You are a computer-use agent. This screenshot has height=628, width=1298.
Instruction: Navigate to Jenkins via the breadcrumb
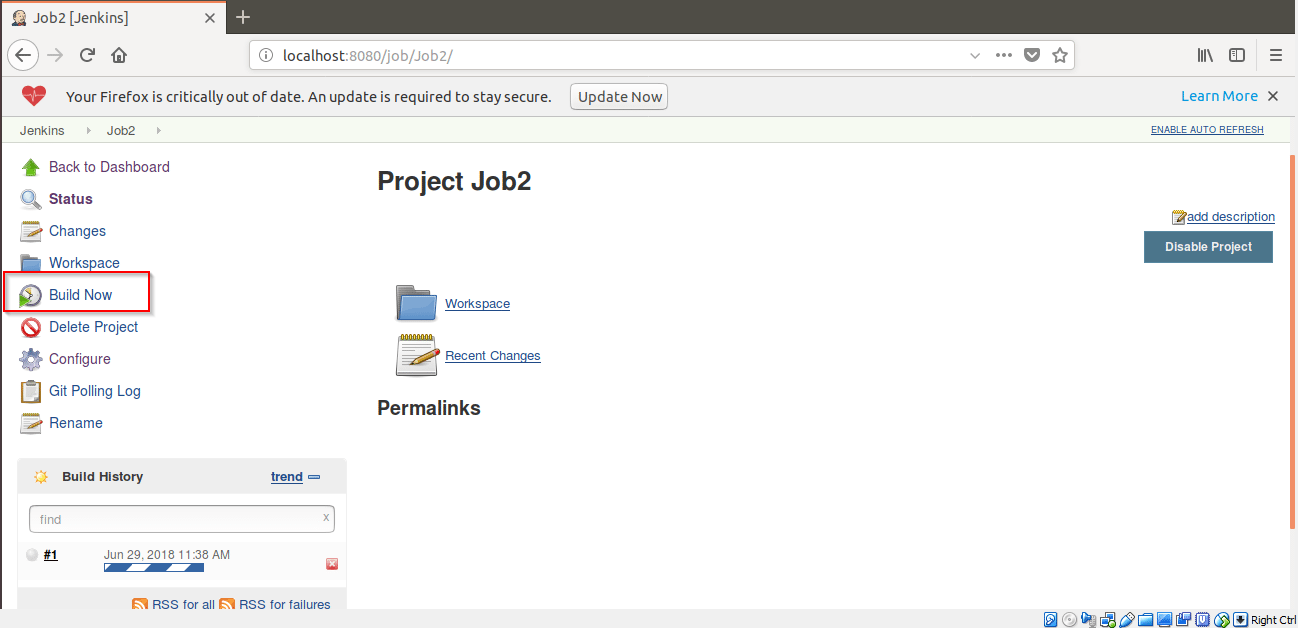click(42, 130)
